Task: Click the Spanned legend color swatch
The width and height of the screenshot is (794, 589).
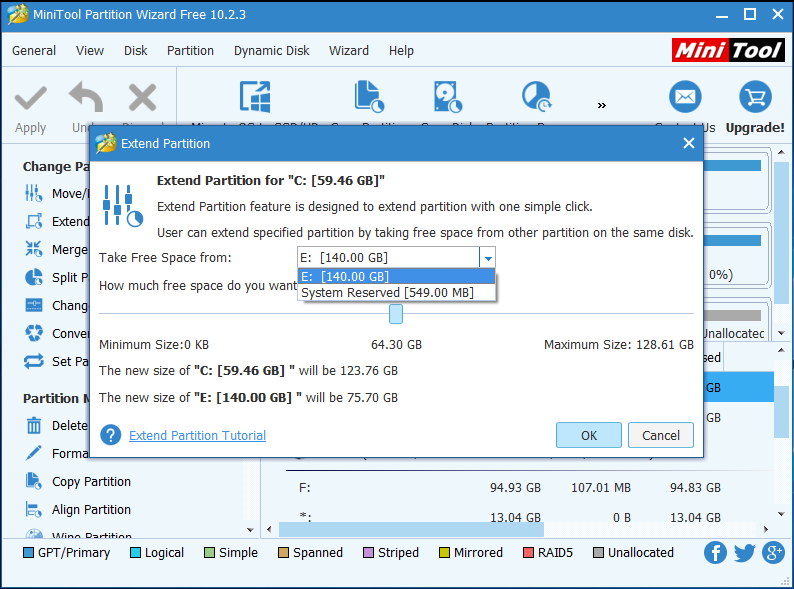Action: [x=283, y=553]
